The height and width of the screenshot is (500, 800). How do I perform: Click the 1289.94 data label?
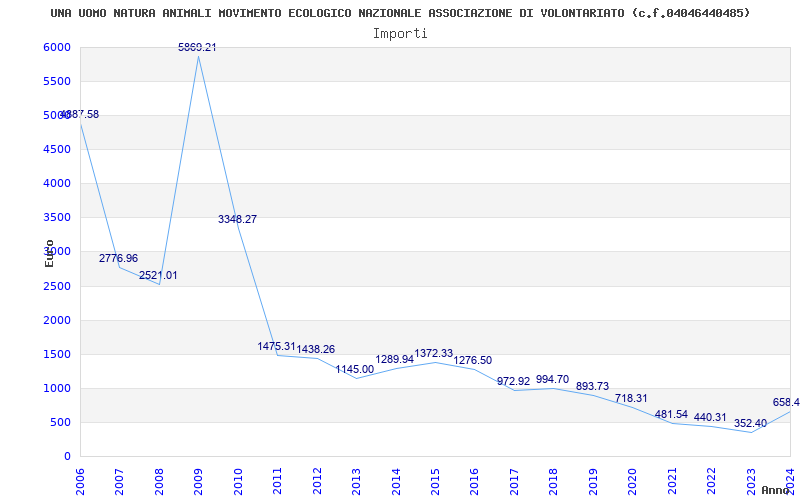(394, 359)
